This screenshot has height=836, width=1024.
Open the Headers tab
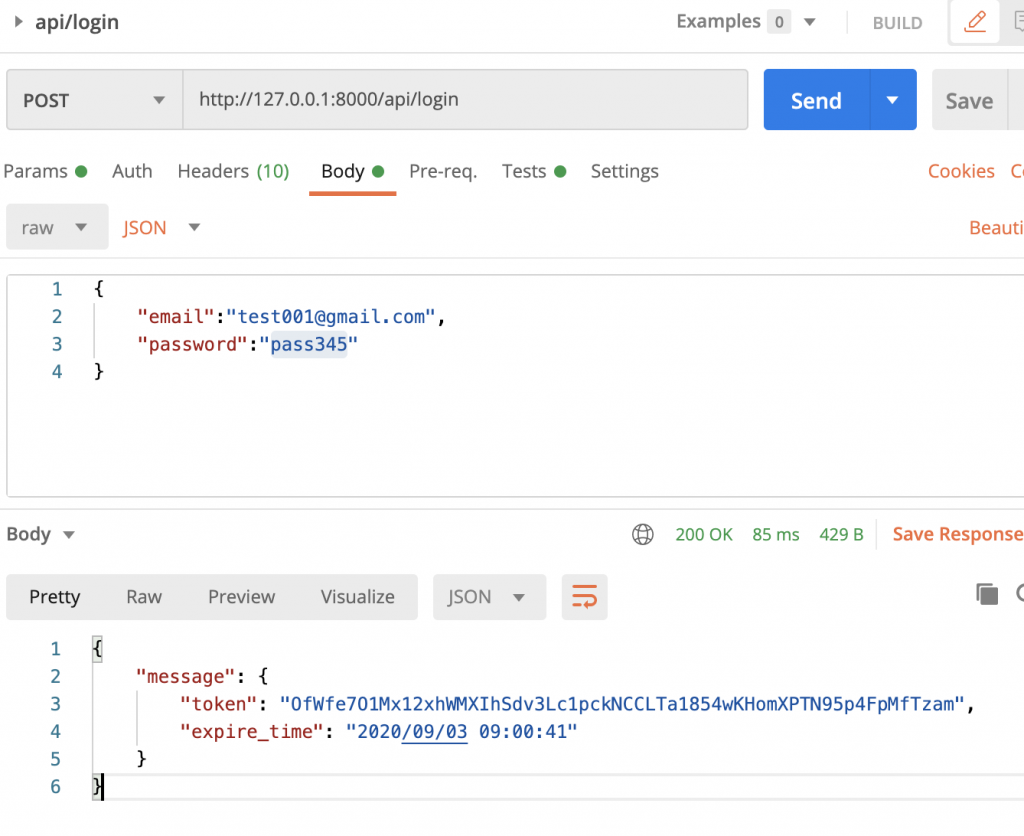coord(233,171)
